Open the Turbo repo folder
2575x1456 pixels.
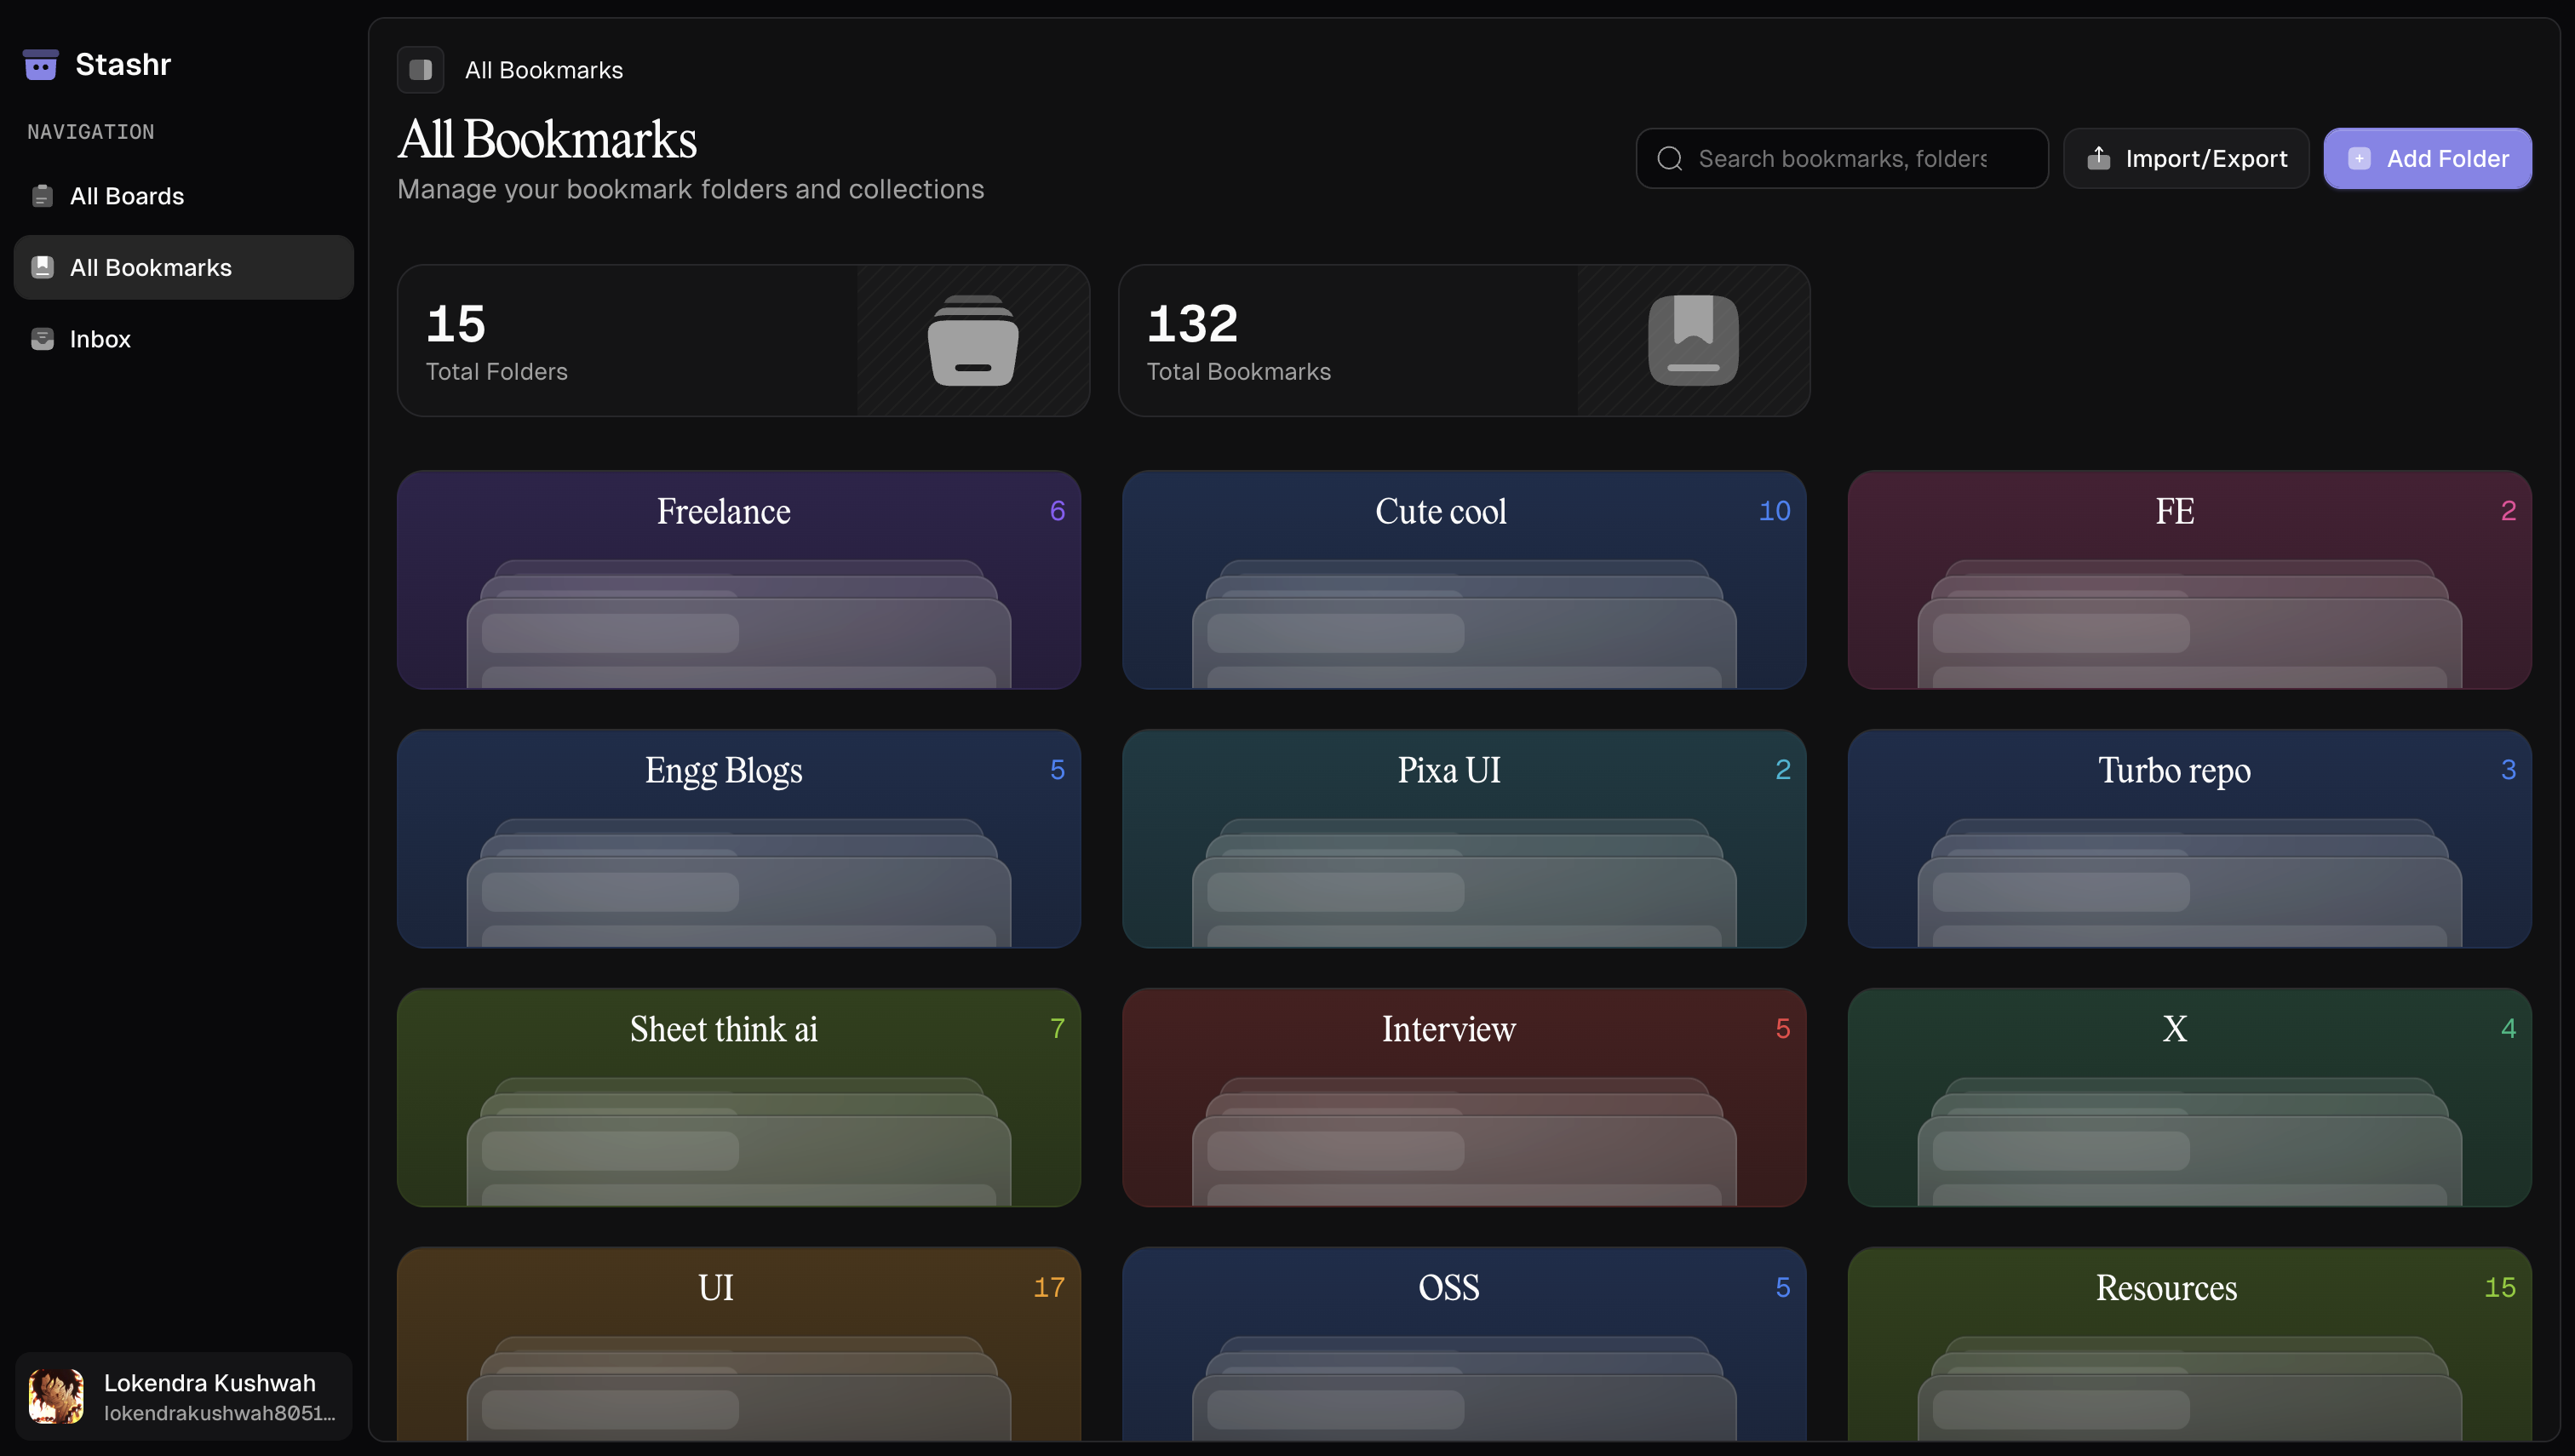pyautogui.click(x=2189, y=838)
